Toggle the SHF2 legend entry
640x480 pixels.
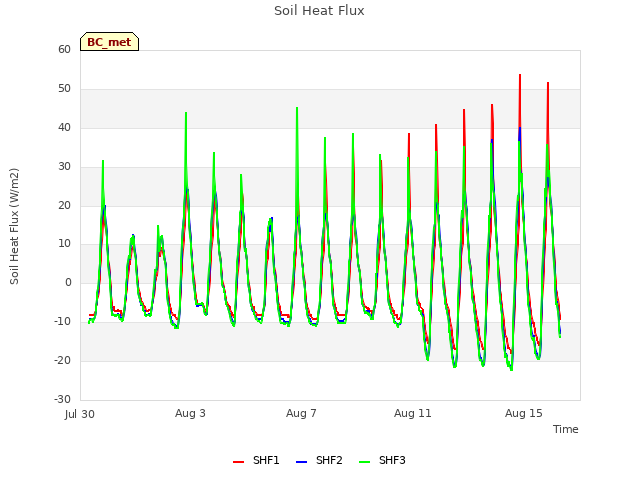319,460
